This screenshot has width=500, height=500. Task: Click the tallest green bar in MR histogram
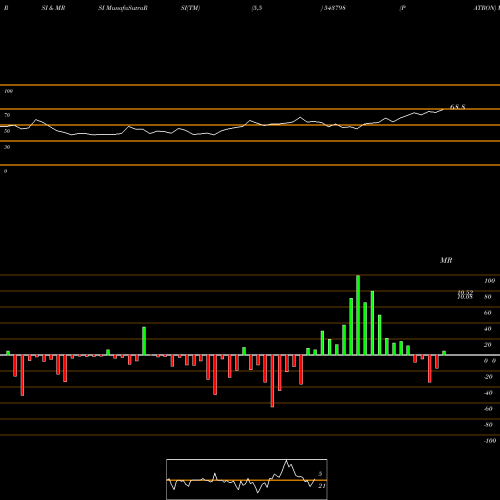(x=358, y=315)
